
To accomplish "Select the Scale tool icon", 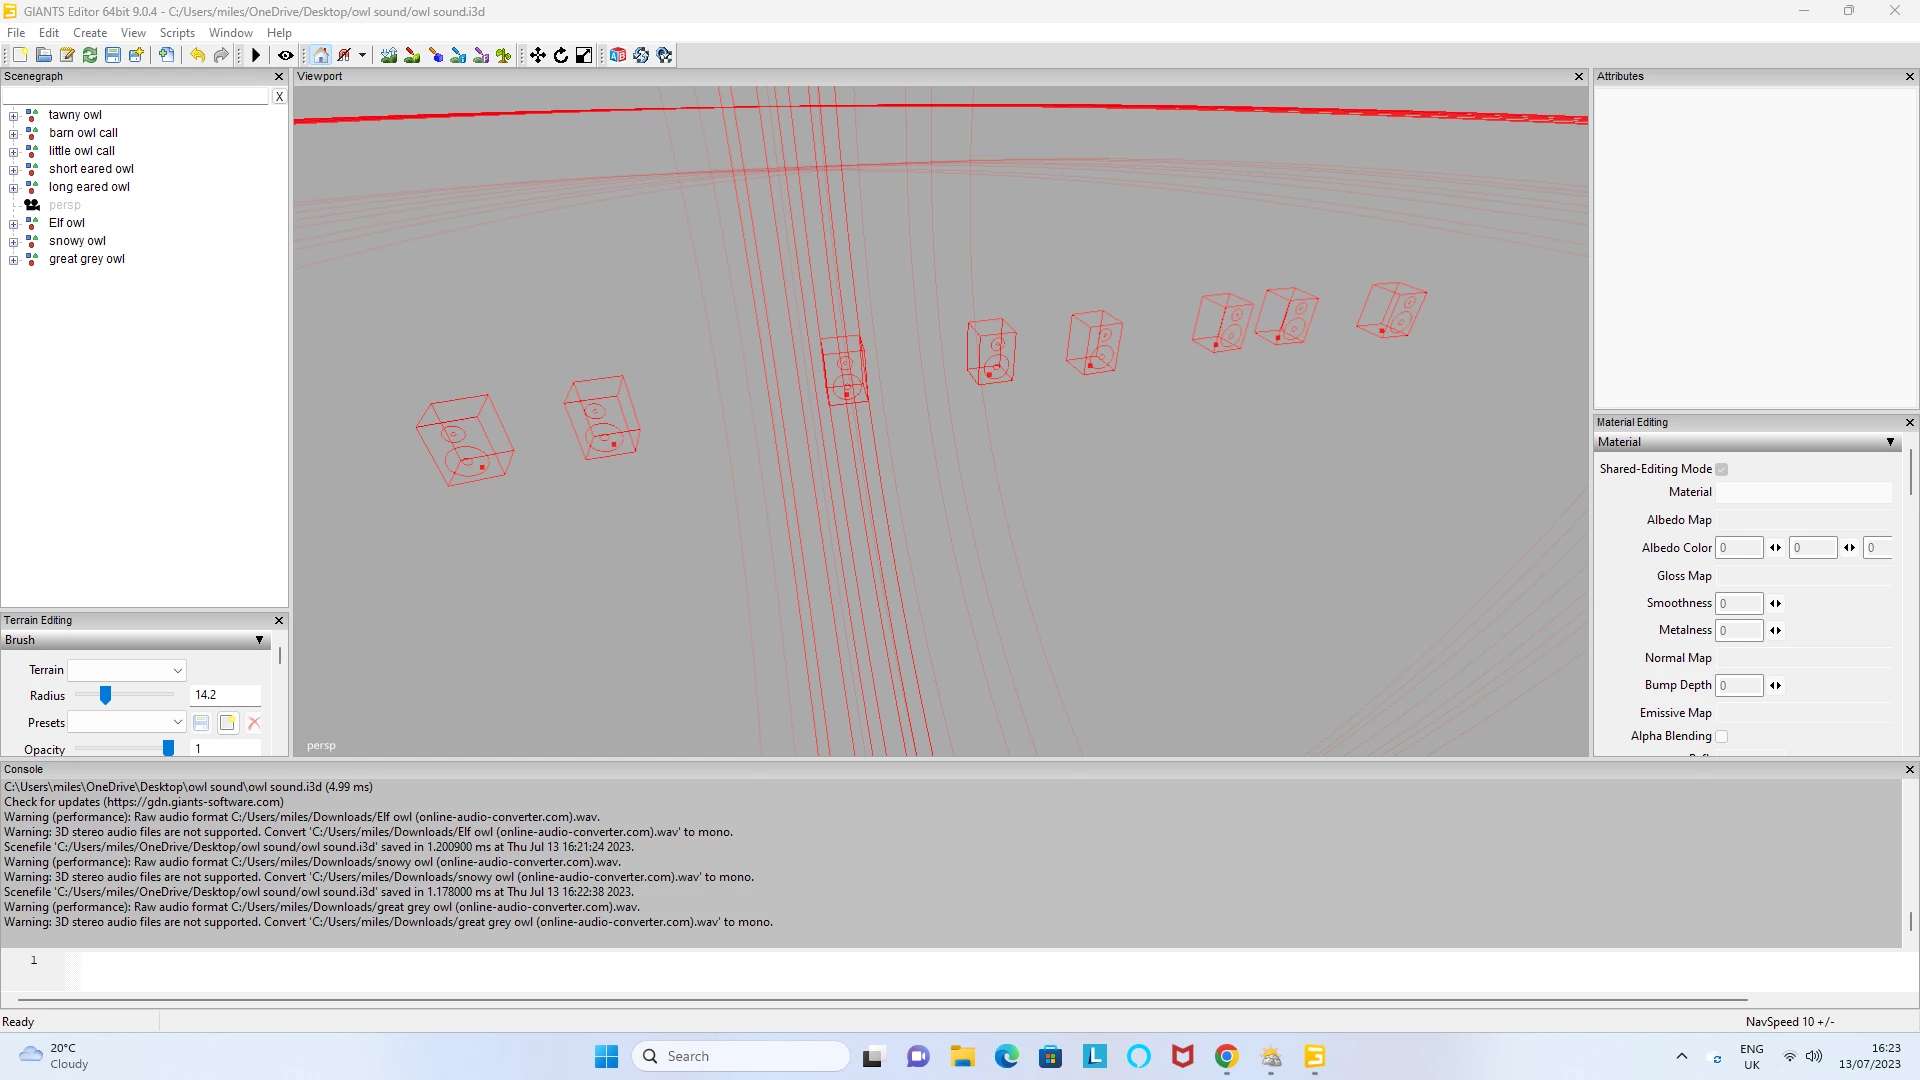I will [x=584, y=55].
